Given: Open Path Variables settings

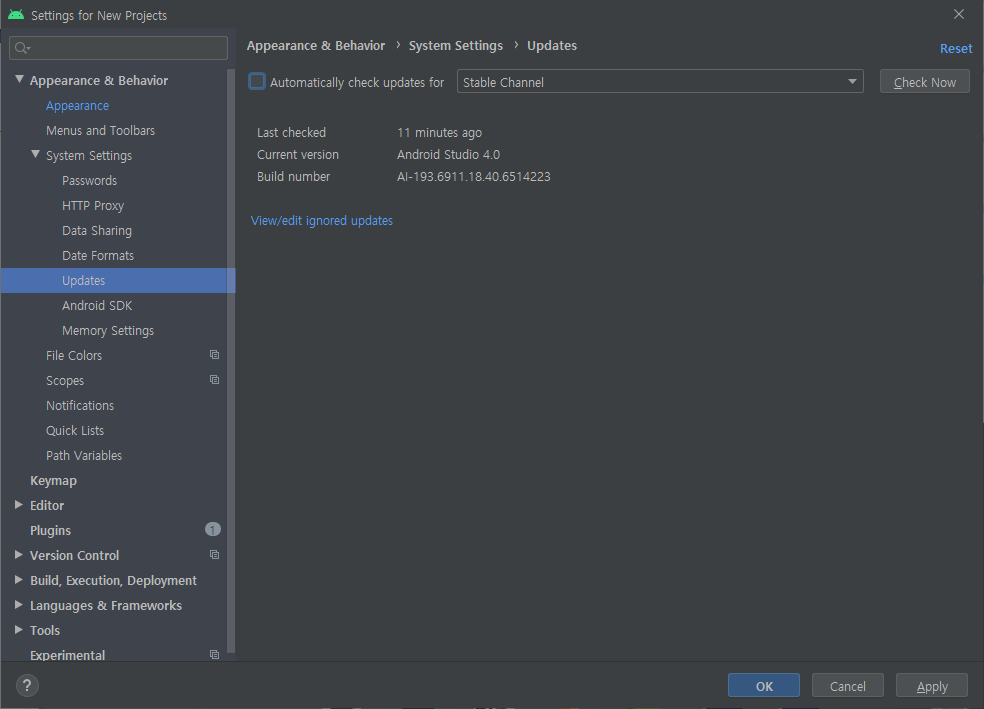Looking at the screenshot, I should [84, 456].
